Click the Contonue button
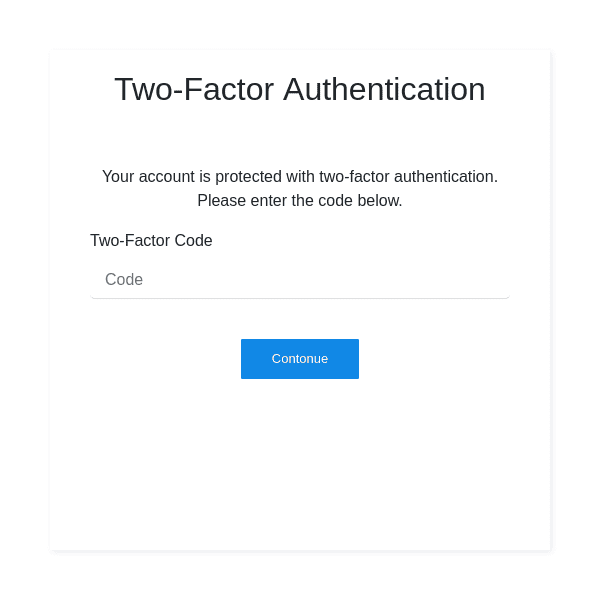 coord(300,359)
